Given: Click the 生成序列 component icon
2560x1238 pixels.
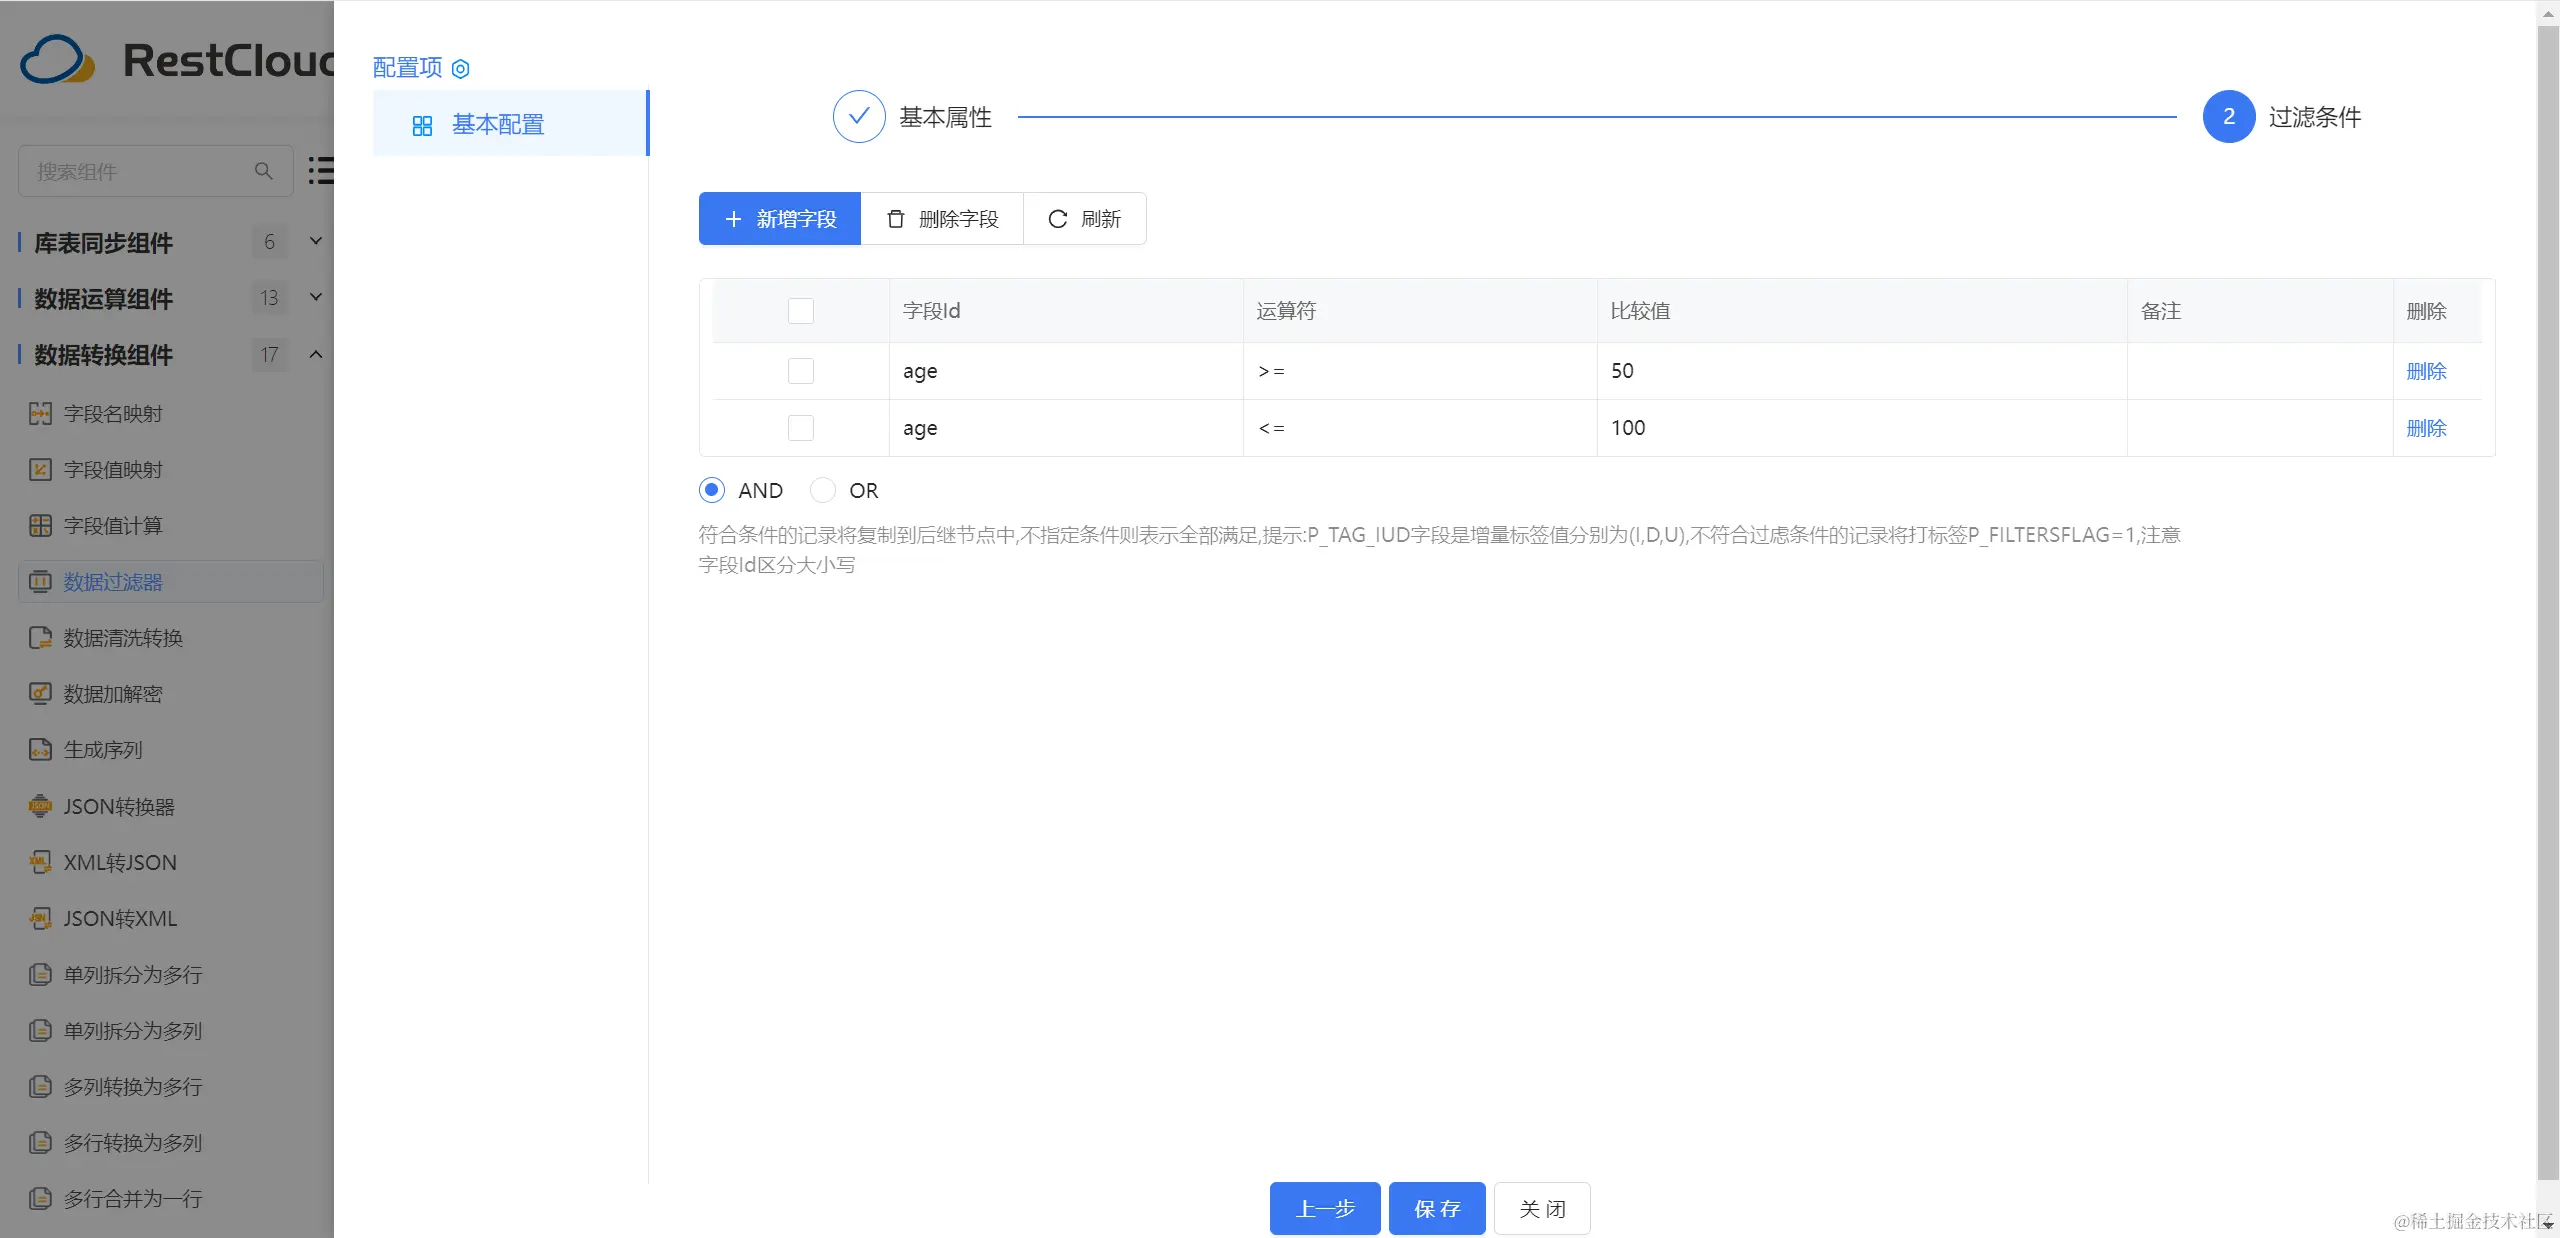Looking at the screenshot, I should (x=40, y=749).
